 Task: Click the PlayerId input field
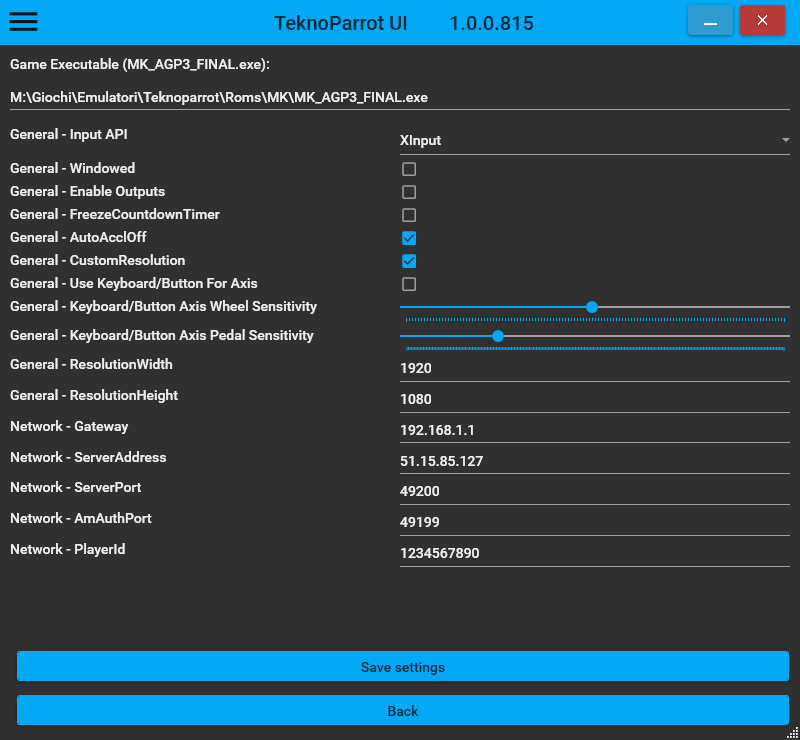(x=595, y=554)
